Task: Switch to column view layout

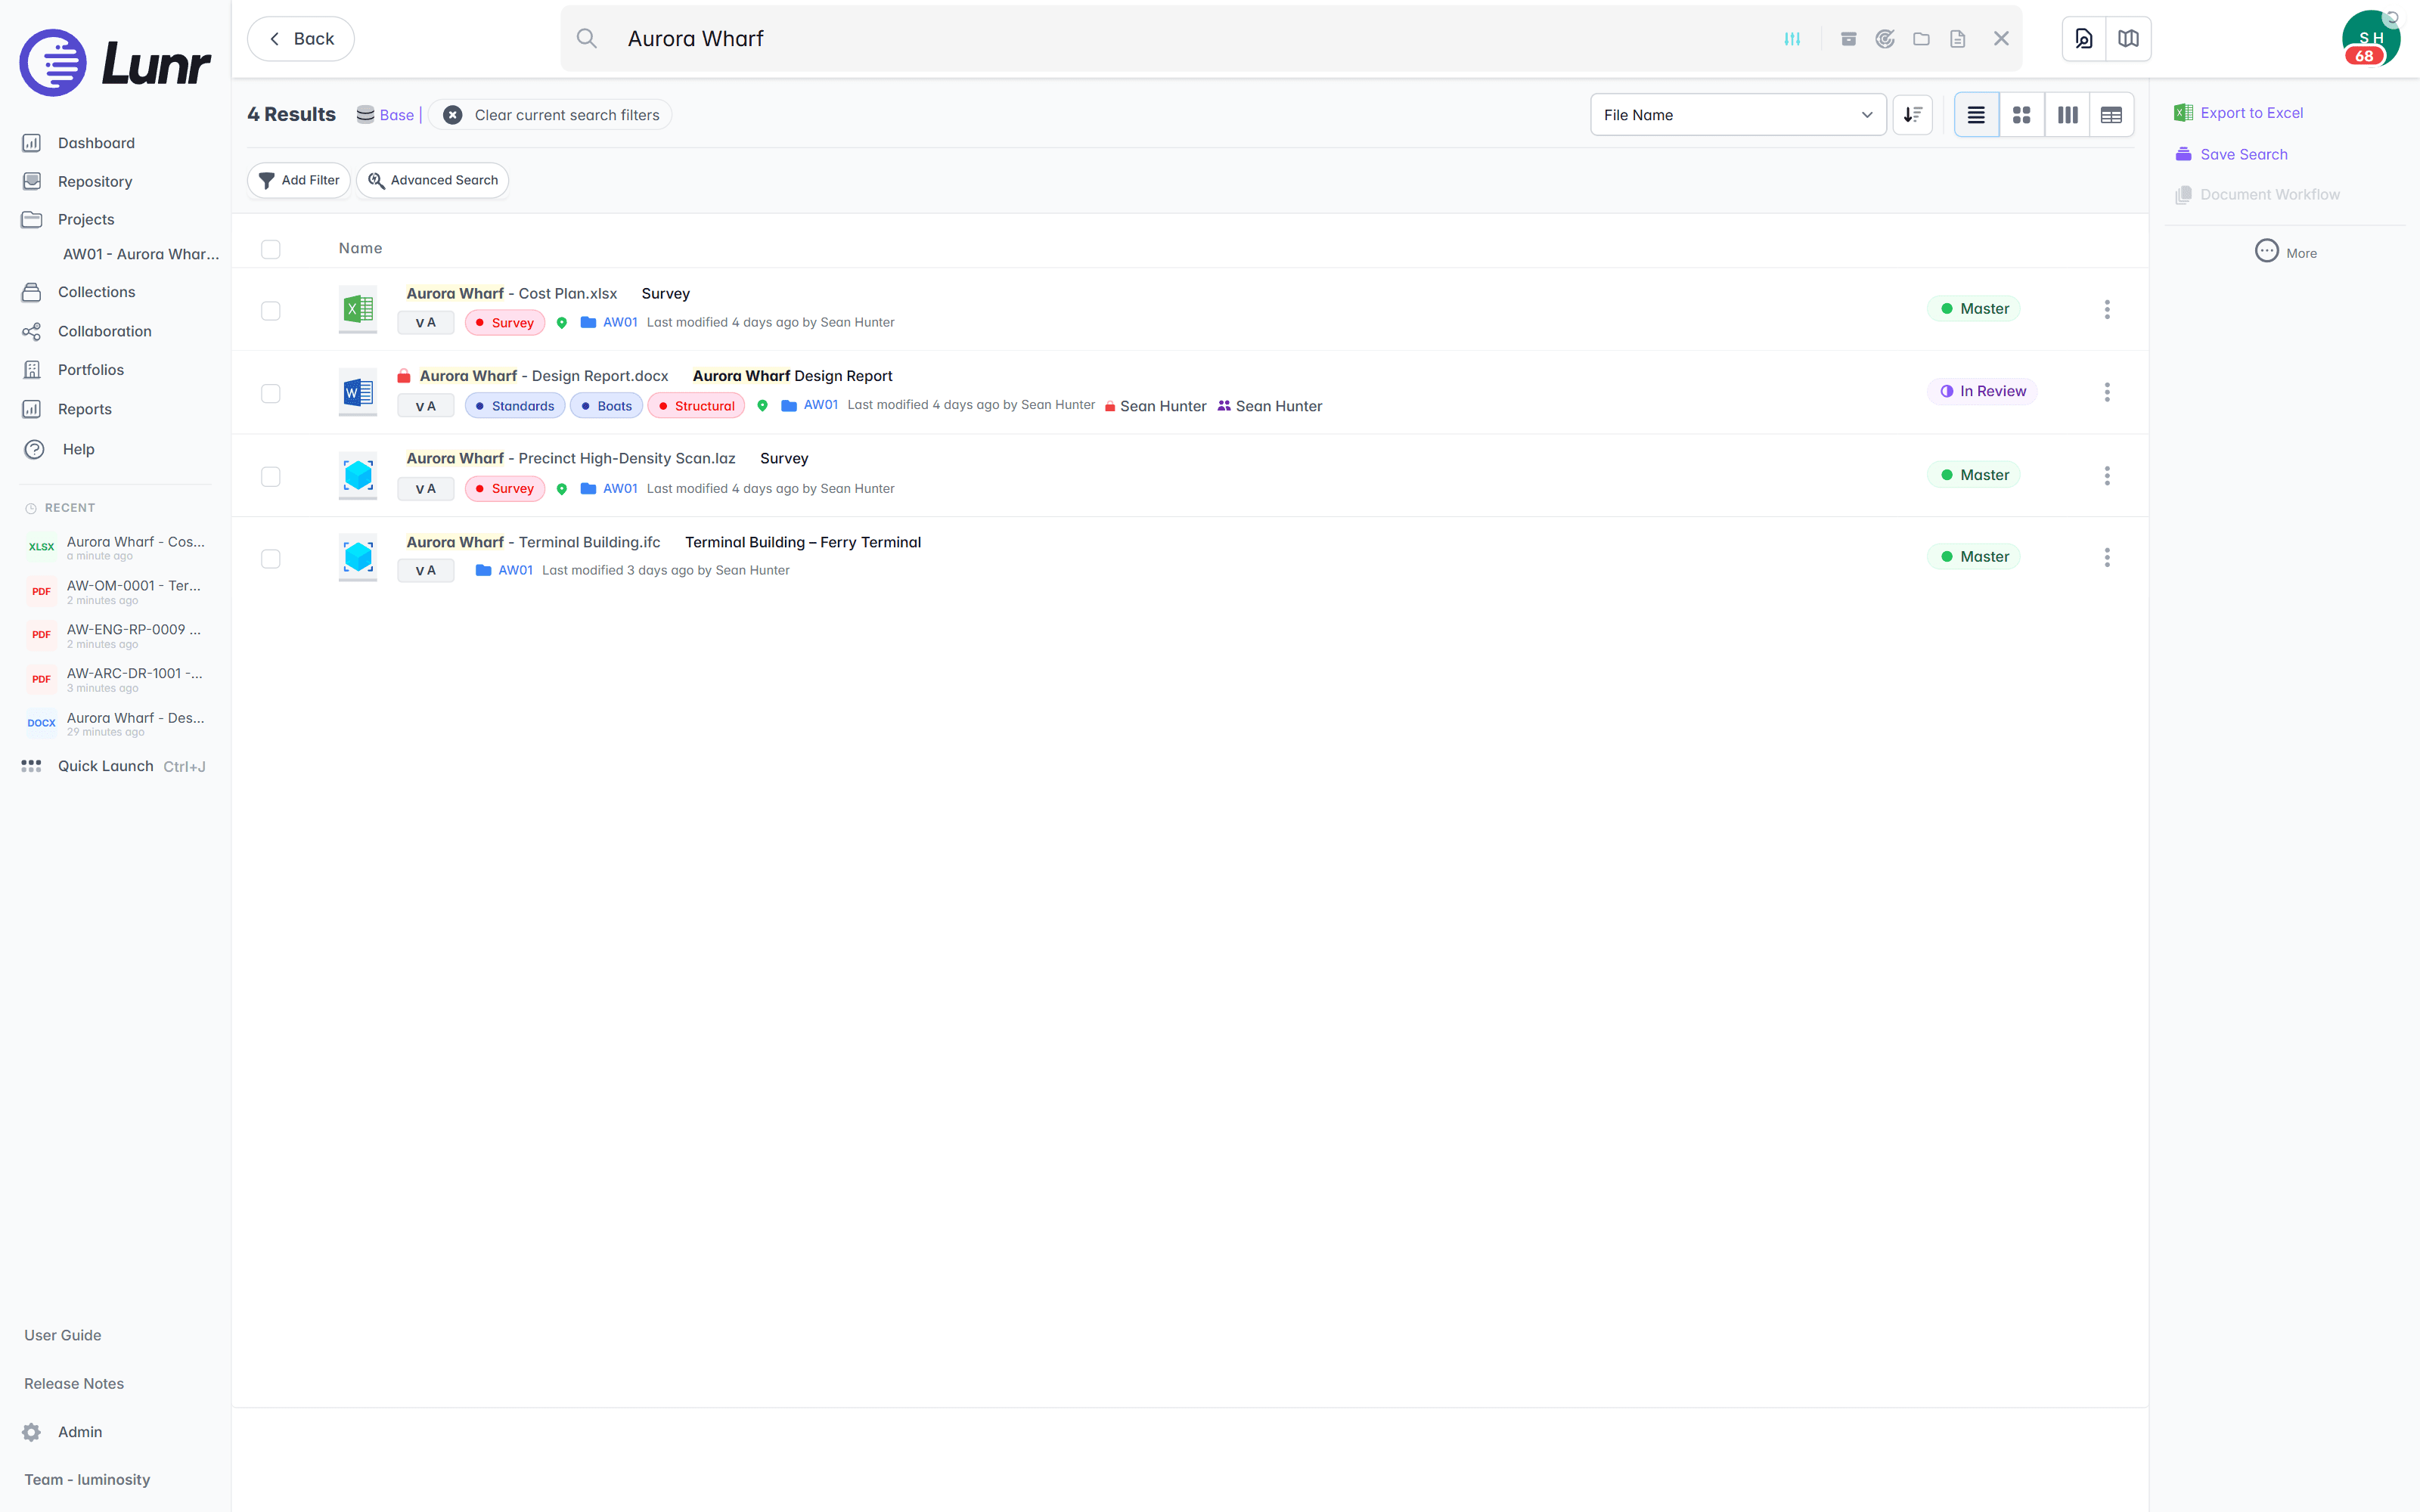Action: (2067, 115)
